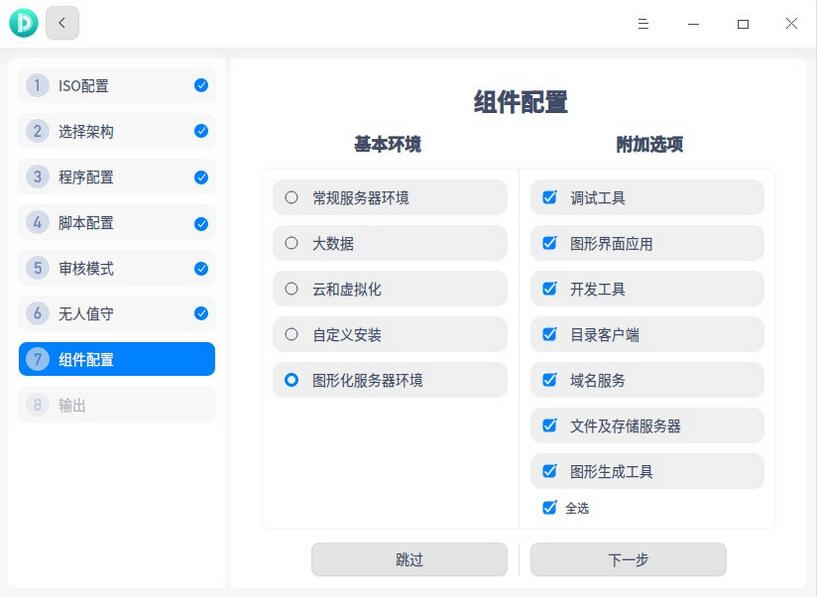Image resolution: width=817 pixels, height=597 pixels.
Task: Uncheck the 图形界面应用 checkbox
Action: point(548,243)
